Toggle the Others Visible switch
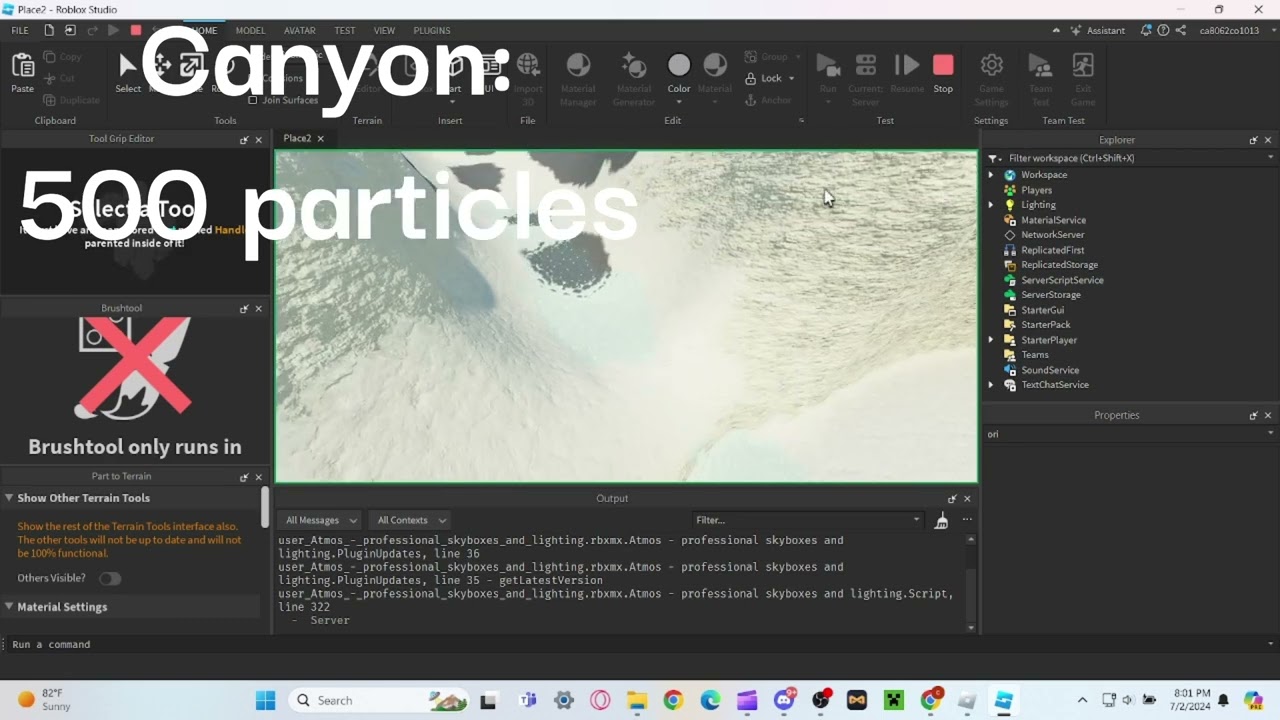 pos(109,578)
